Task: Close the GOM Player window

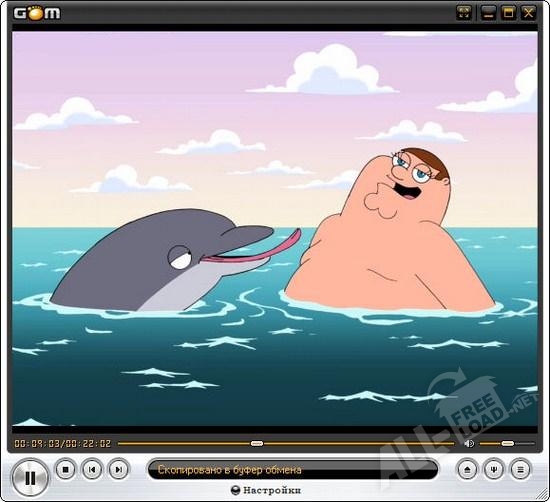Action: 528,13
